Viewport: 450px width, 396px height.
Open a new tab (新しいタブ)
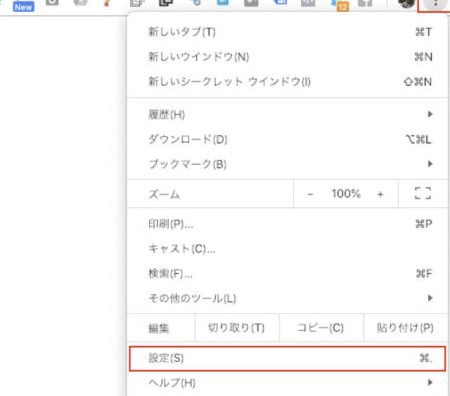(287, 32)
